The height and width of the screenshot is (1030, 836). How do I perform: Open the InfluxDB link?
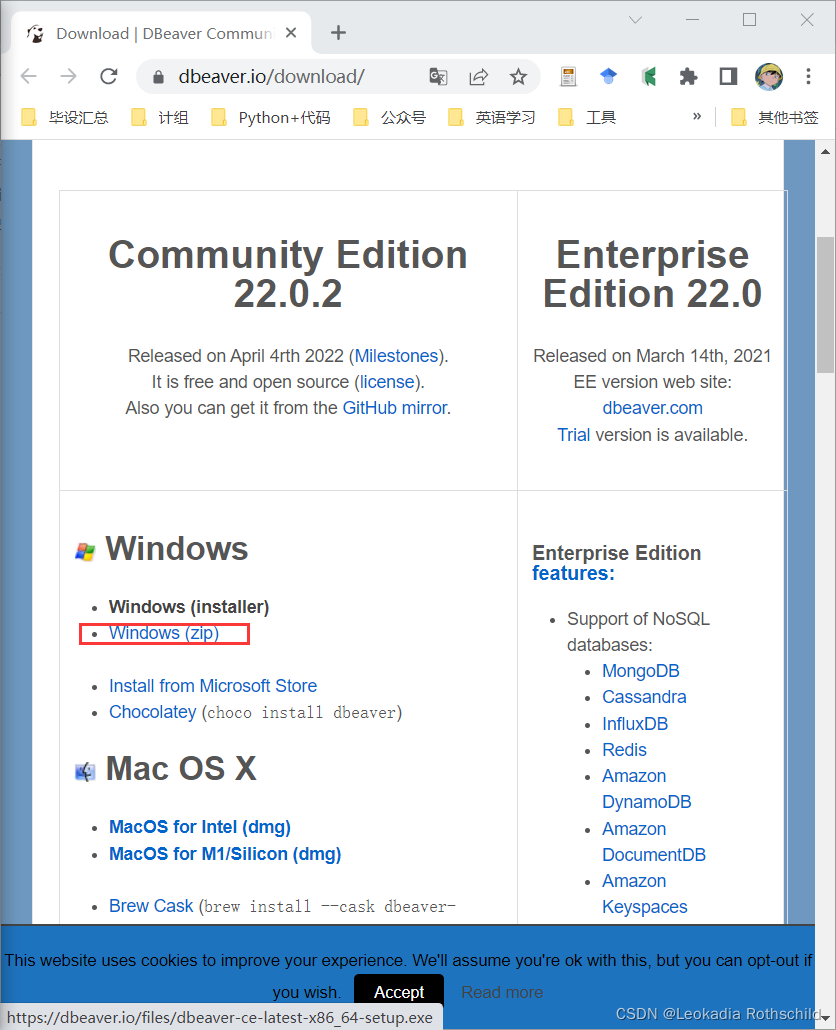tap(635, 724)
